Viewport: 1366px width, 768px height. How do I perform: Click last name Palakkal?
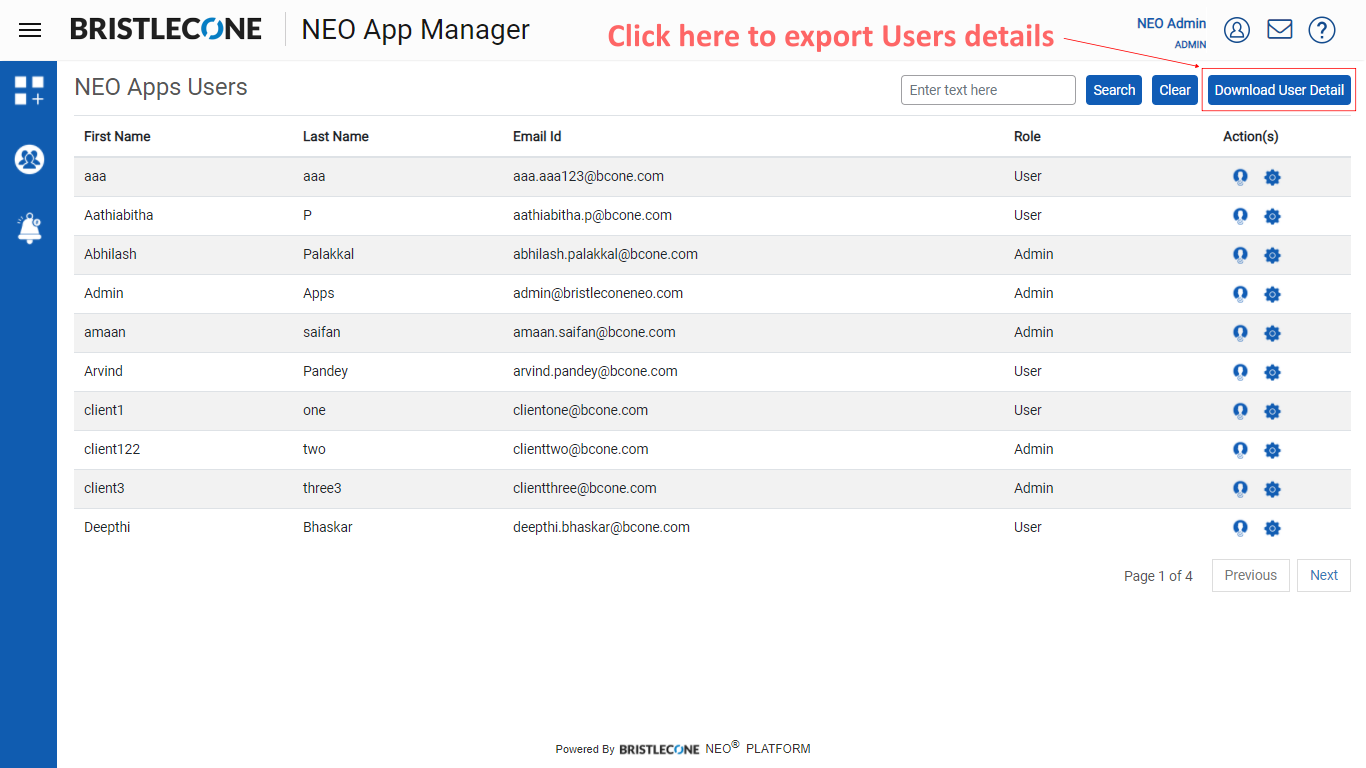click(329, 254)
